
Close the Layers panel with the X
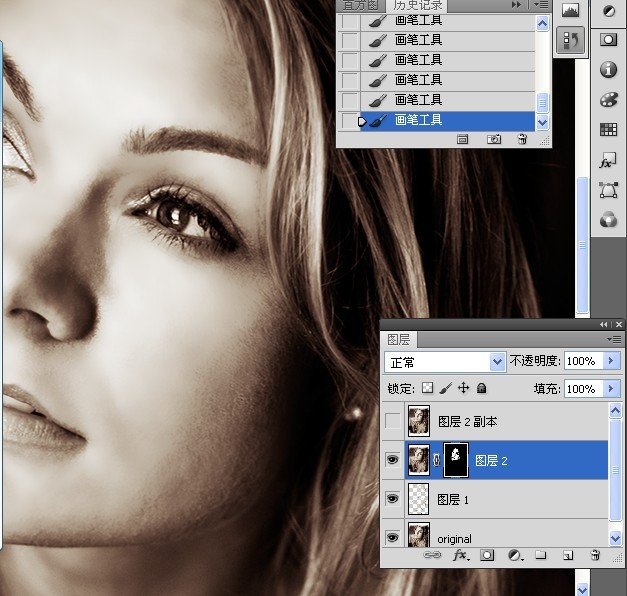619,324
